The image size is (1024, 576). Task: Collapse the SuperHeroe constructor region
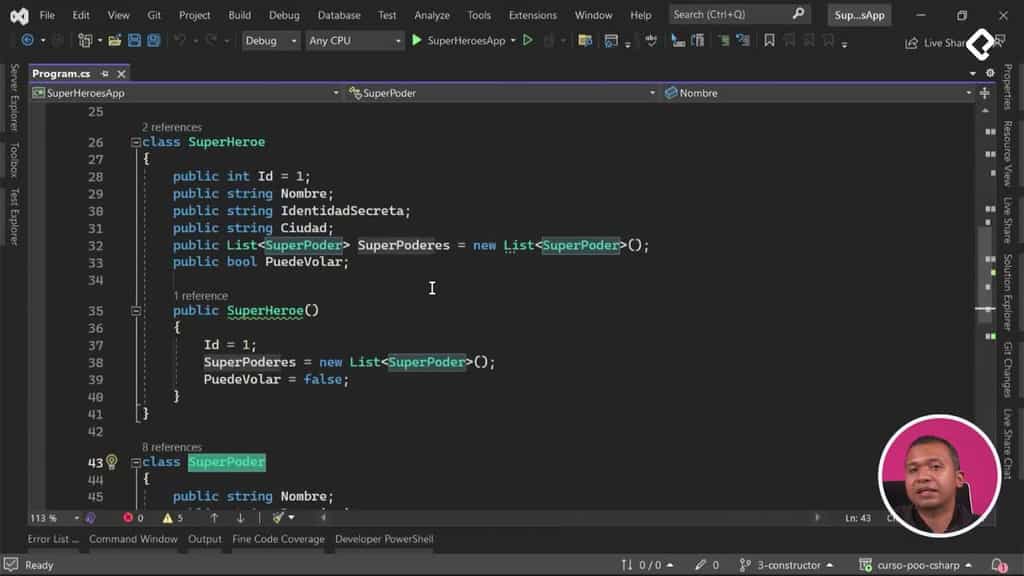[x=136, y=310]
